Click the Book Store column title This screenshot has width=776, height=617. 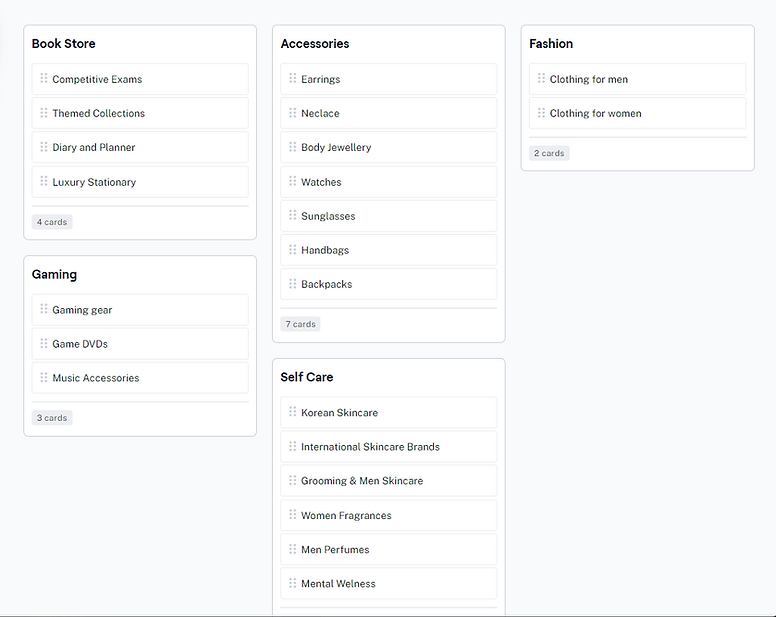[64, 44]
